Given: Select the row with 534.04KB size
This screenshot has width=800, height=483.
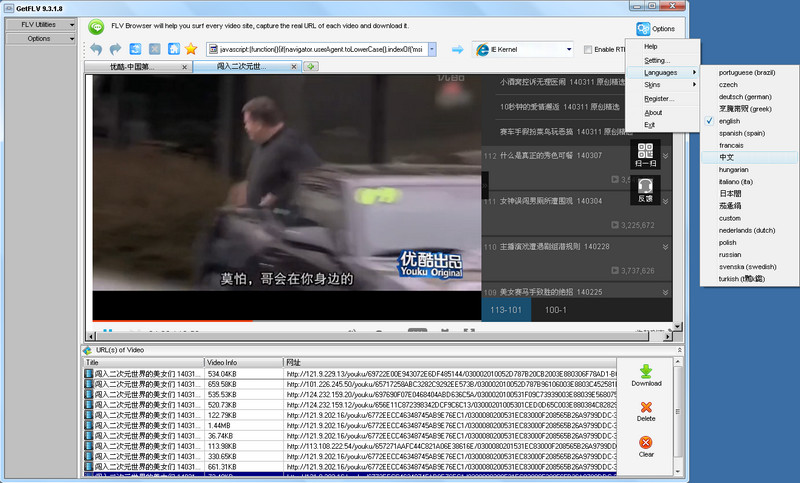Looking at the screenshot, I should point(350,374).
